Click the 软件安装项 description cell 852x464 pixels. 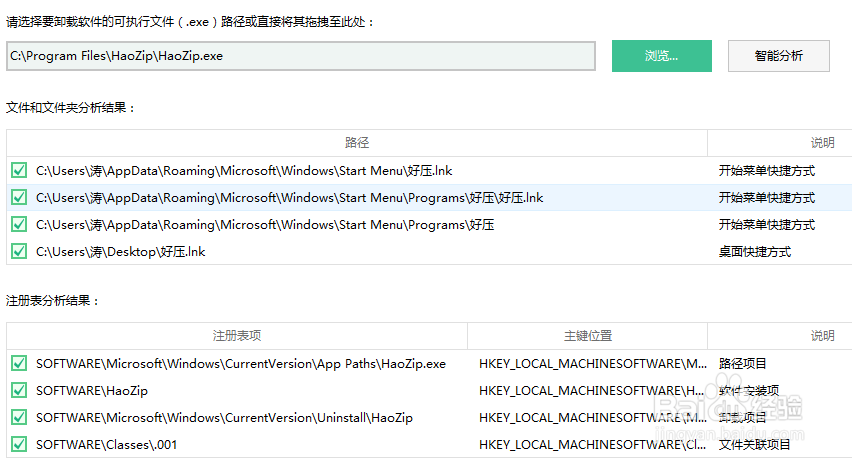[749, 391]
